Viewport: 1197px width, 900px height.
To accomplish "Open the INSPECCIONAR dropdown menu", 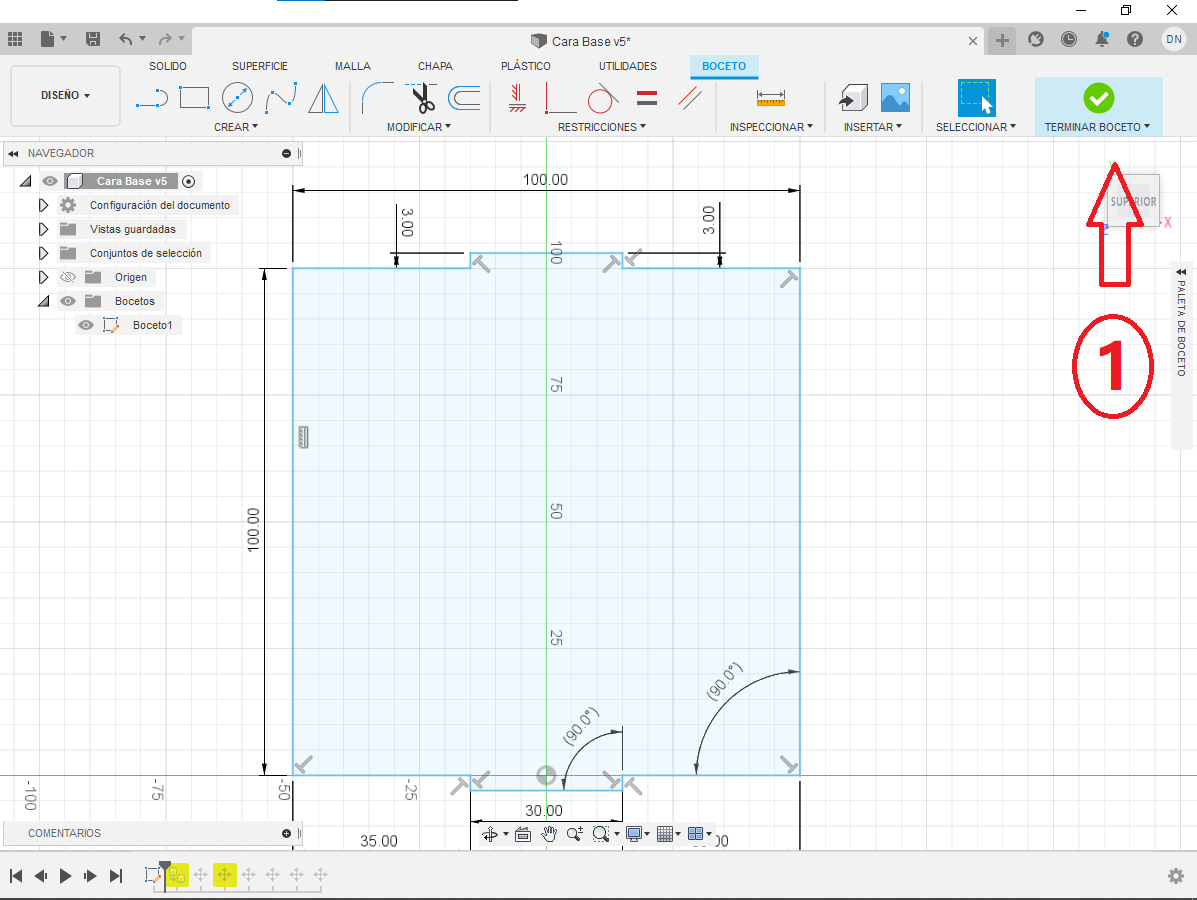I will [771, 127].
